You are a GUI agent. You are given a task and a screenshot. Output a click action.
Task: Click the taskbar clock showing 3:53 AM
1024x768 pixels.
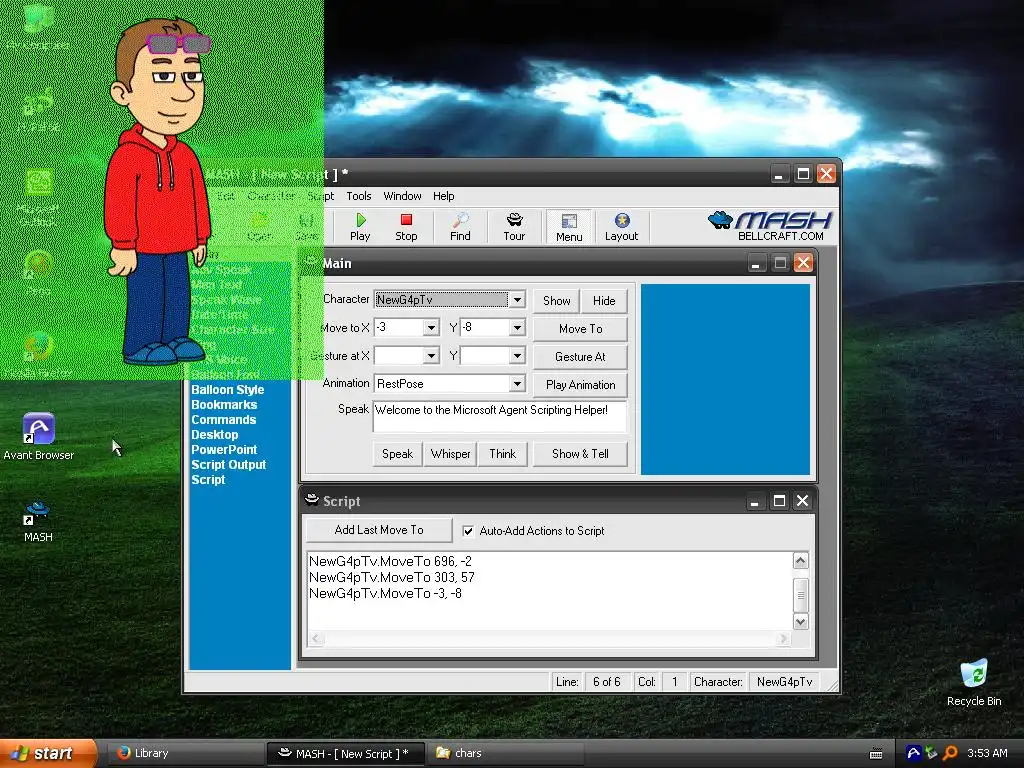987,753
